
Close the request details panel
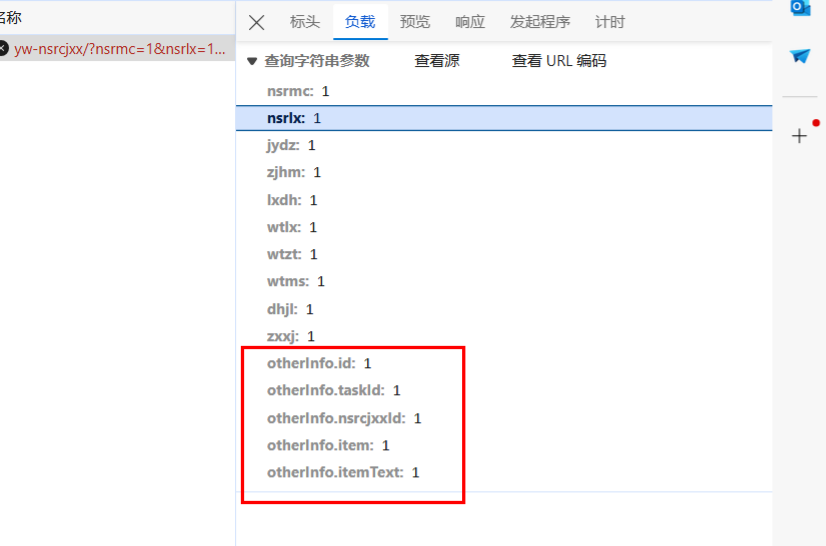pos(257,23)
